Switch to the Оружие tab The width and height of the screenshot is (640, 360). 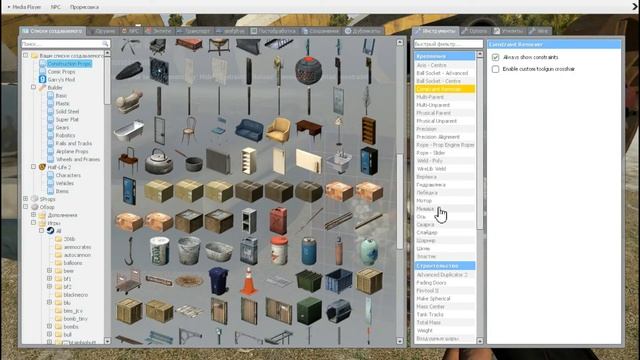102,31
